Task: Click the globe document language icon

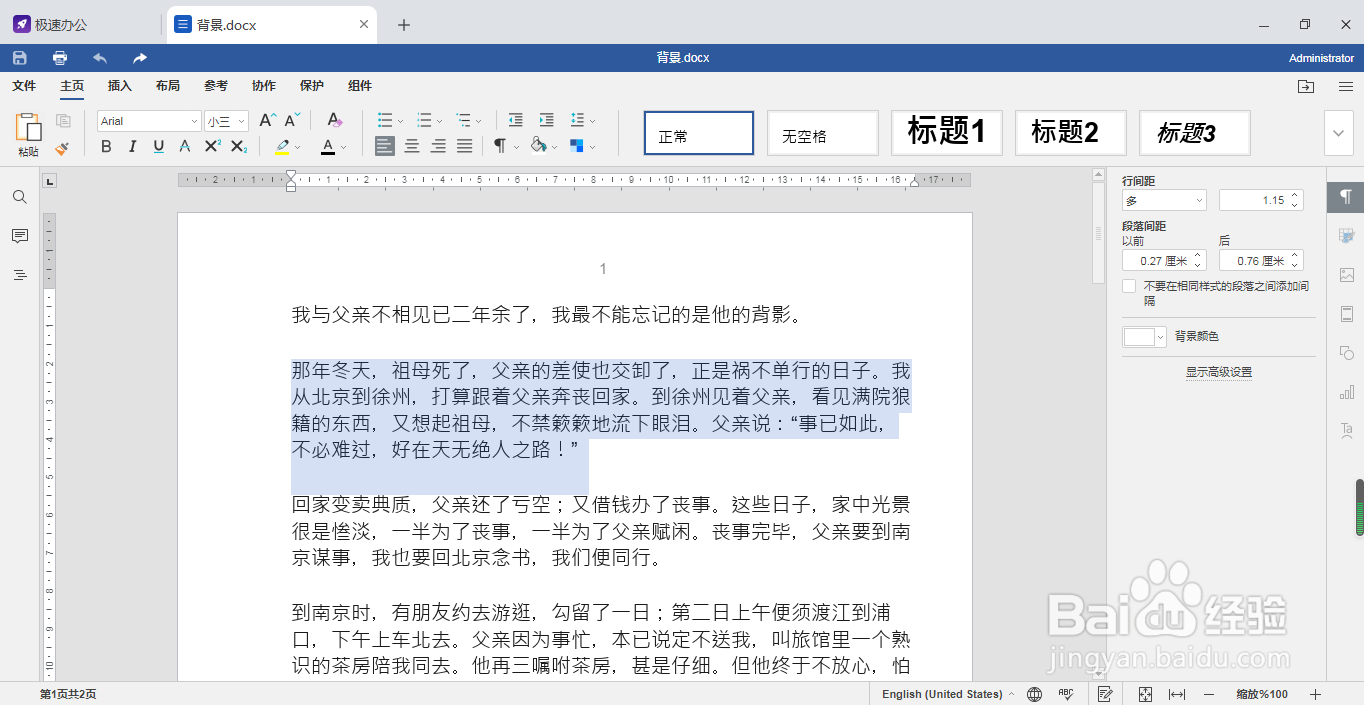Action: [x=1035, y=694]
